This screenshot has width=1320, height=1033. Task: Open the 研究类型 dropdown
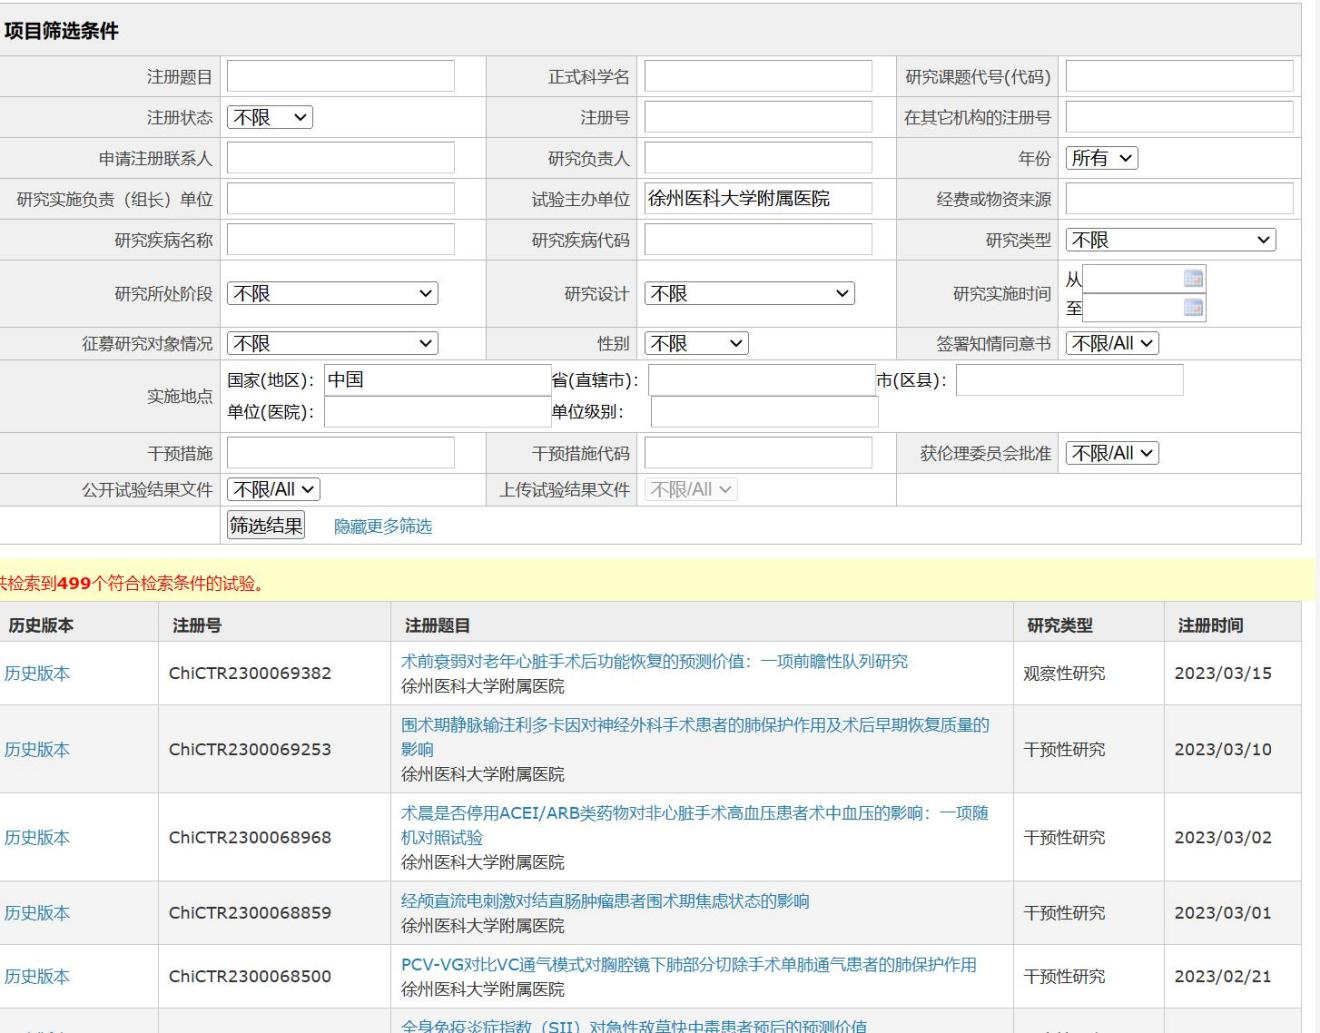point(1170,240)
